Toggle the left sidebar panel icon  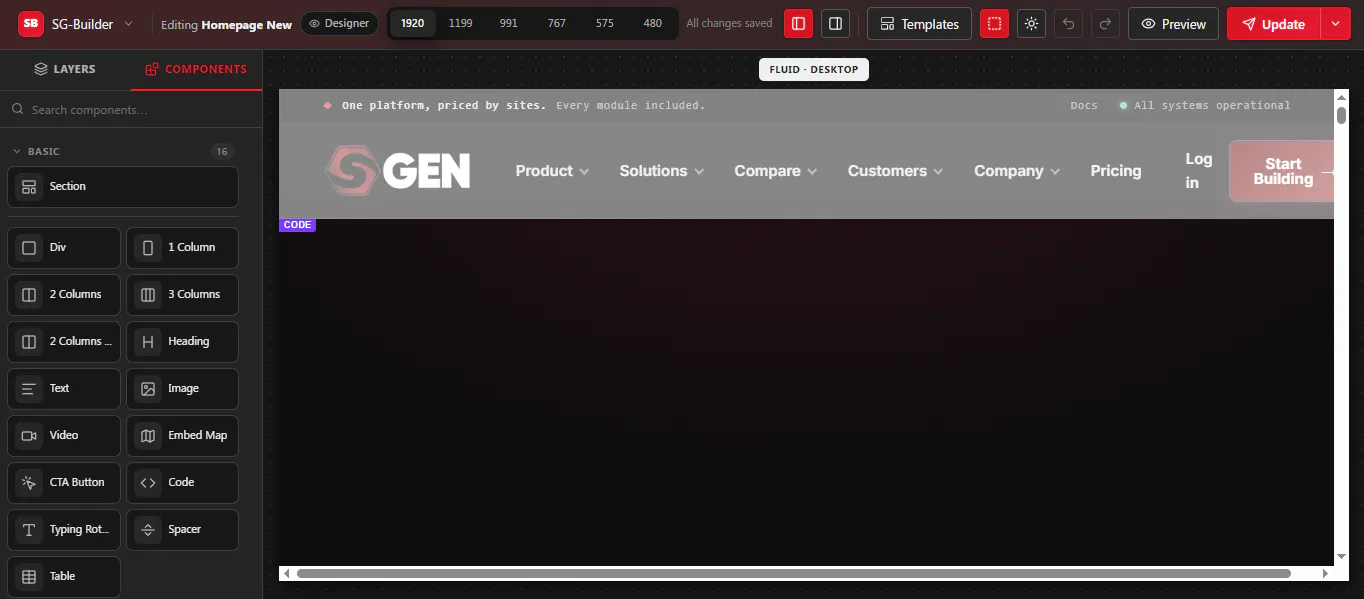[x=798, y=23]
